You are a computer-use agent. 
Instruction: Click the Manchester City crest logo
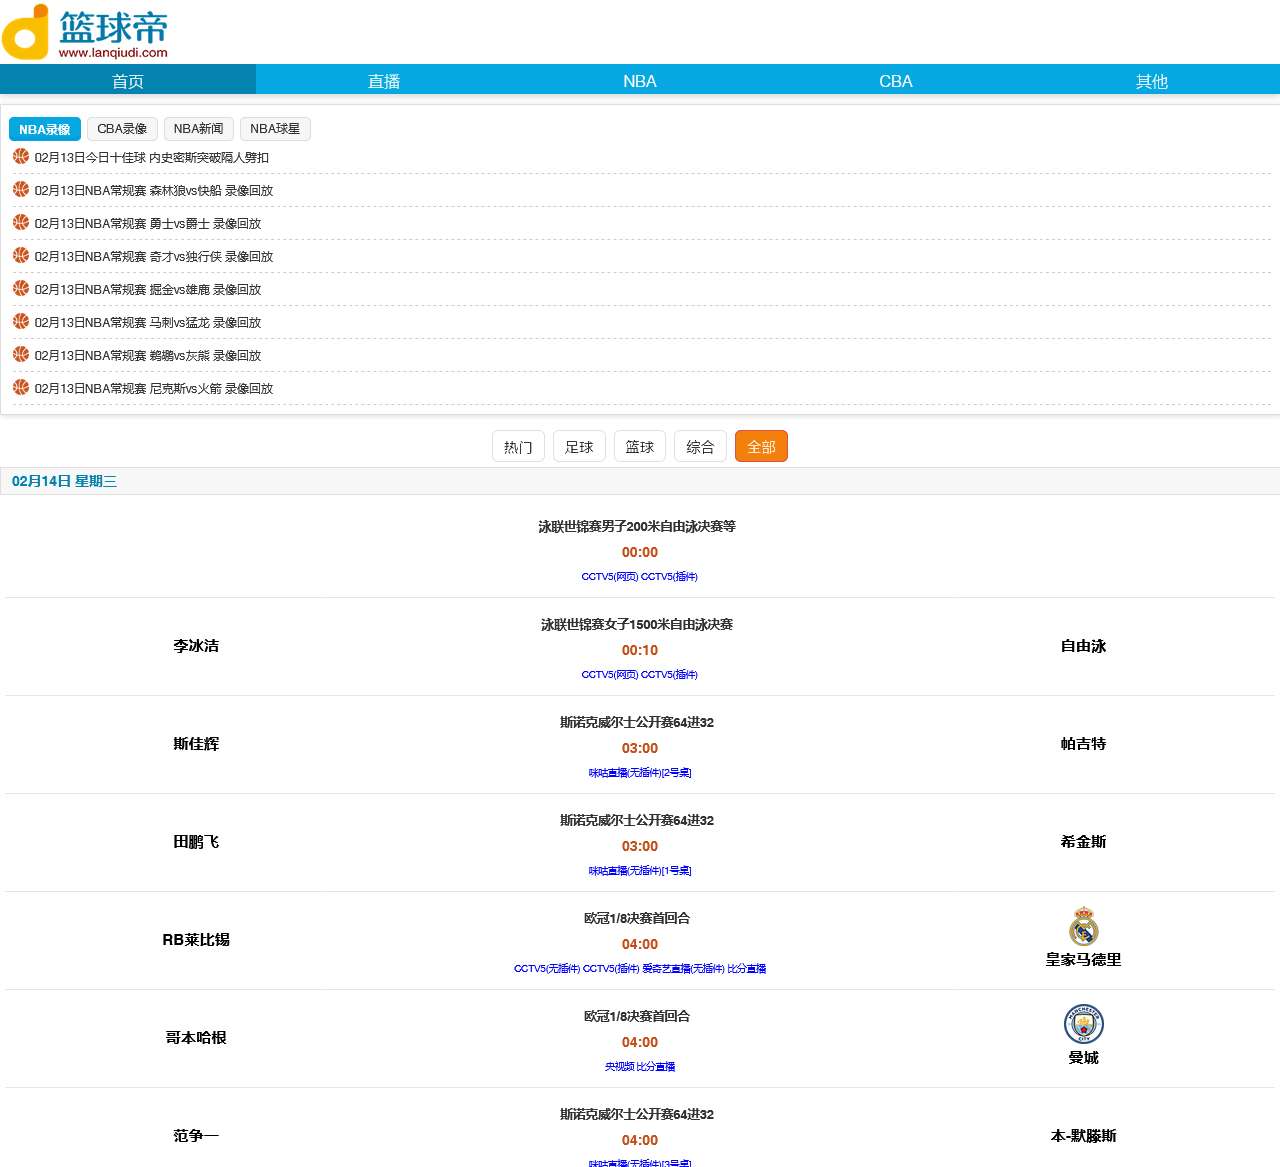click(1083, 1024)
